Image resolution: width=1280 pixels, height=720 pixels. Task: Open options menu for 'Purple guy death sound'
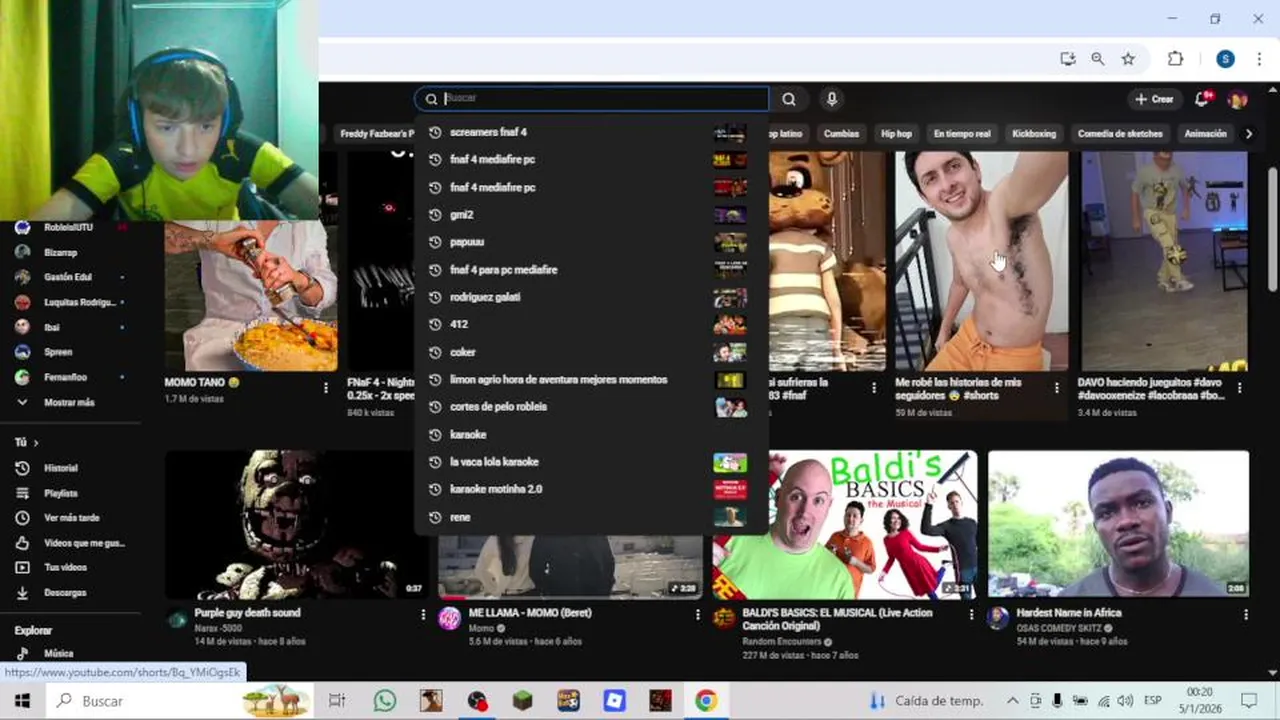(423, 615)
